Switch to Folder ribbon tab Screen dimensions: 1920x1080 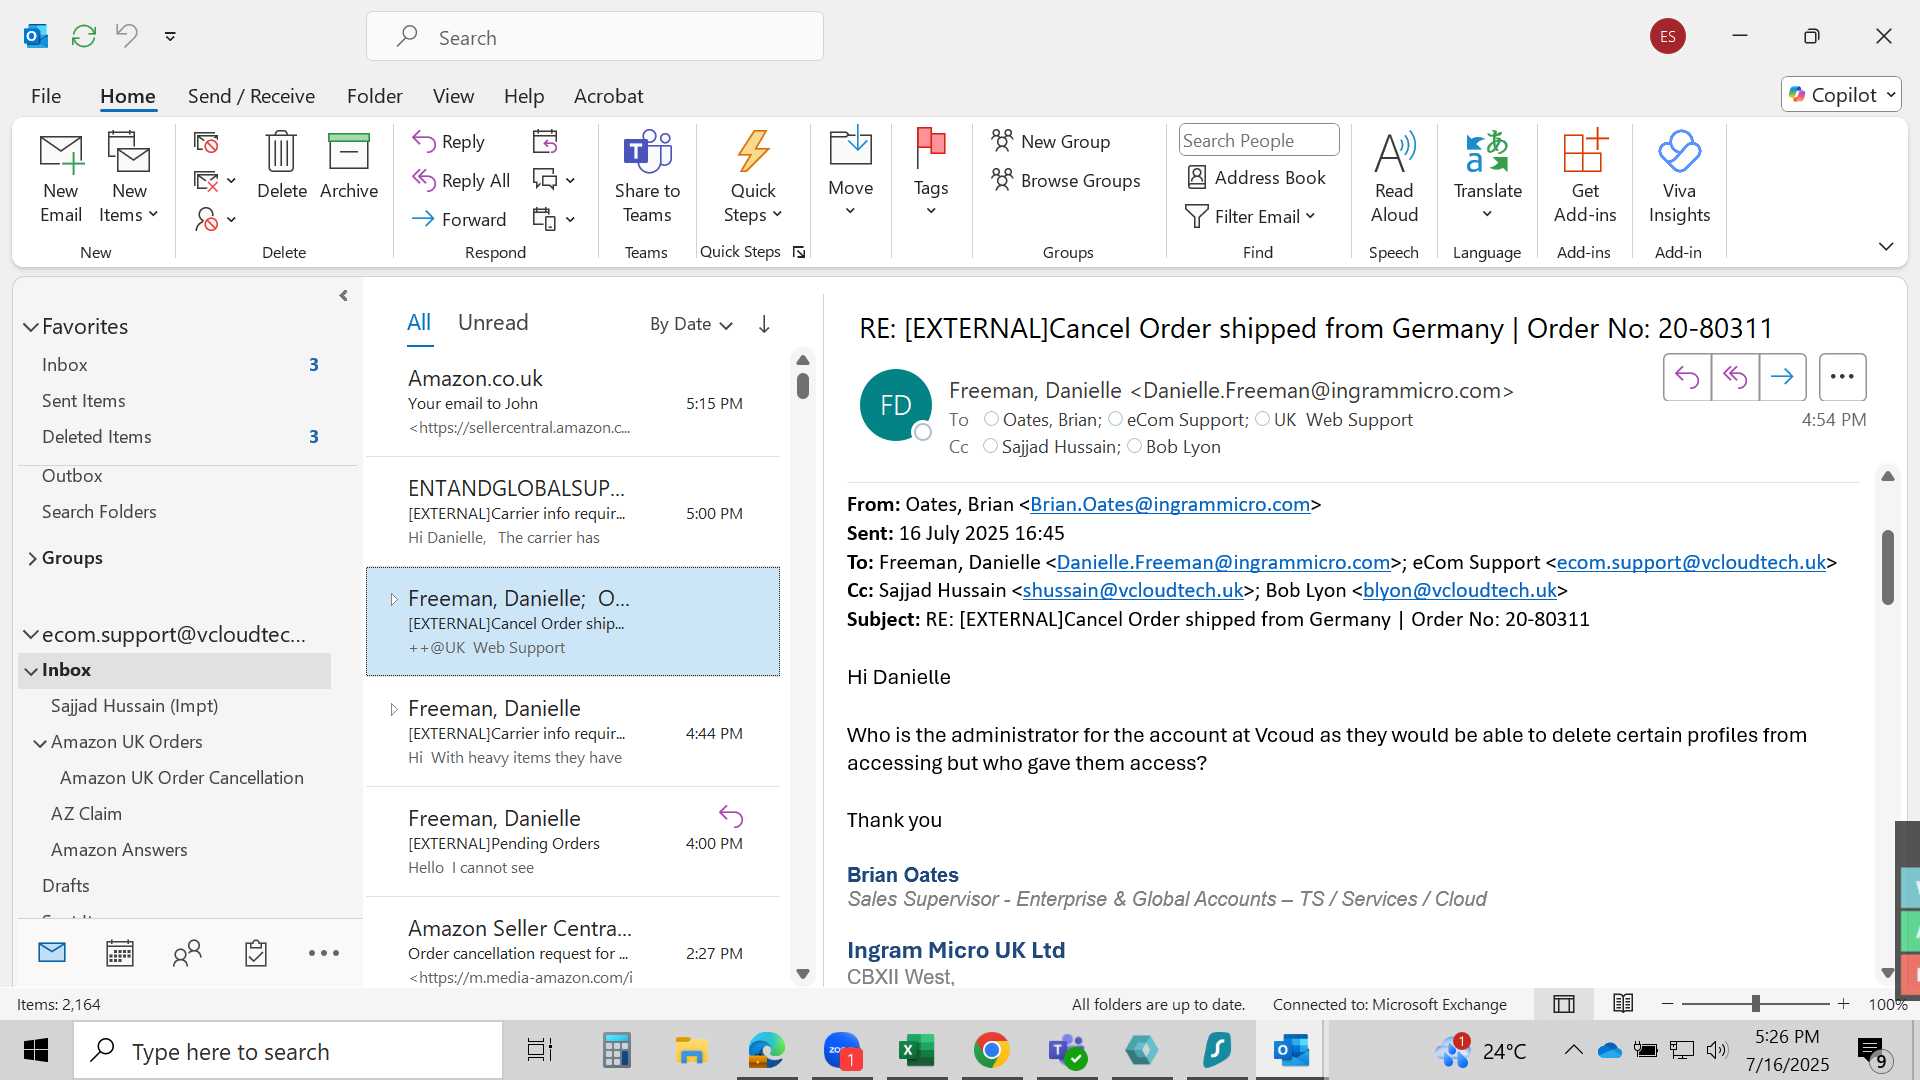[374, 96]
